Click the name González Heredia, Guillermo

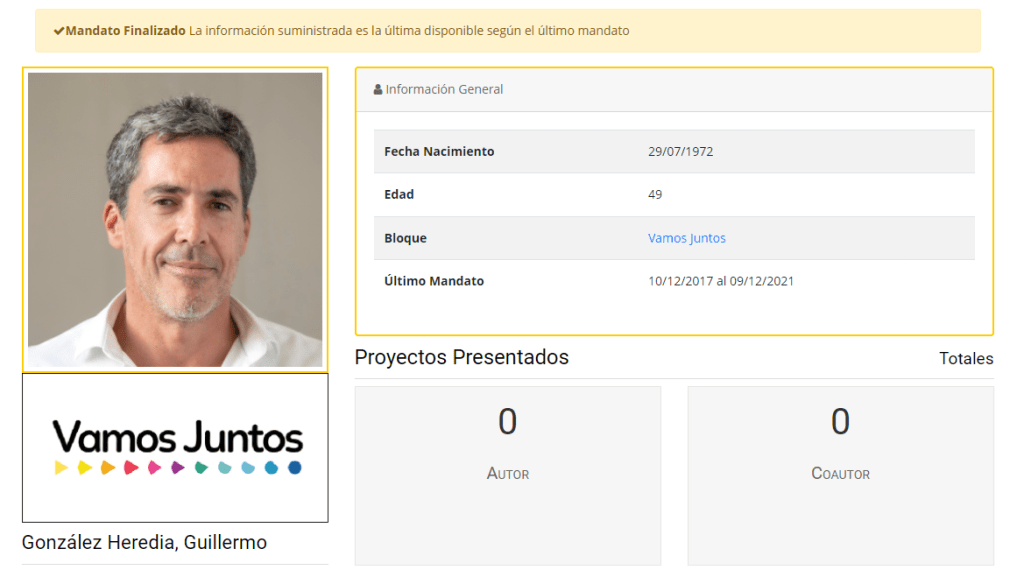144,542
